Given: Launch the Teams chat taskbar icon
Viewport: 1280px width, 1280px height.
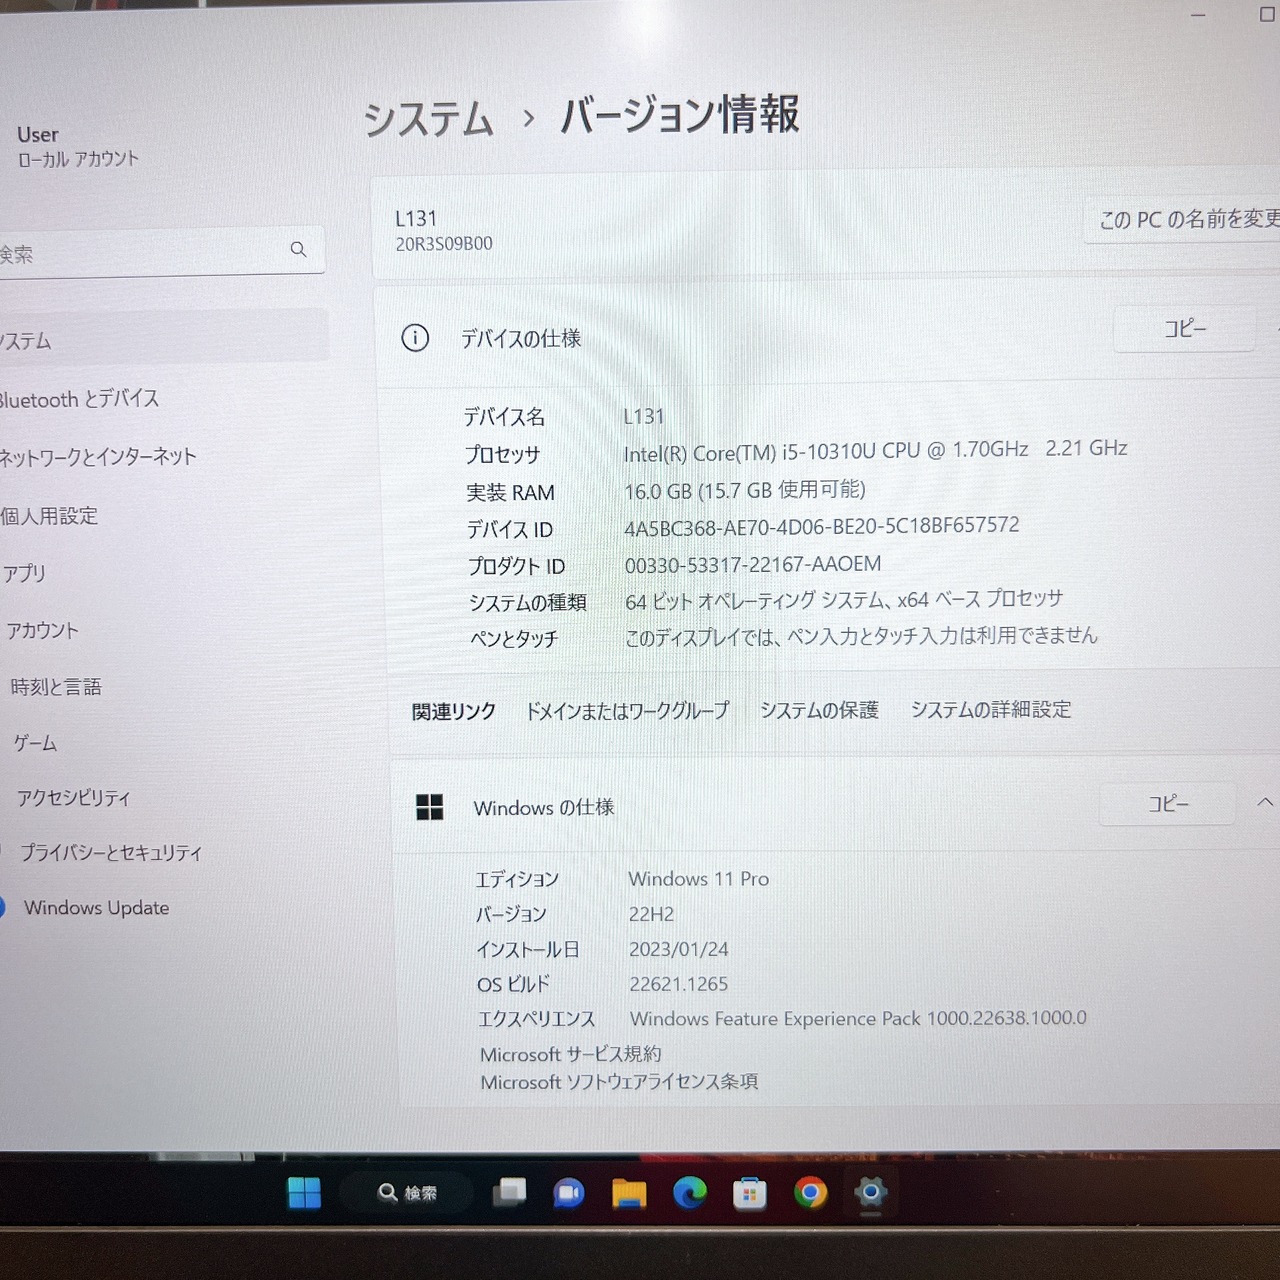Looking at the screenshot, I should point(569,1192).
